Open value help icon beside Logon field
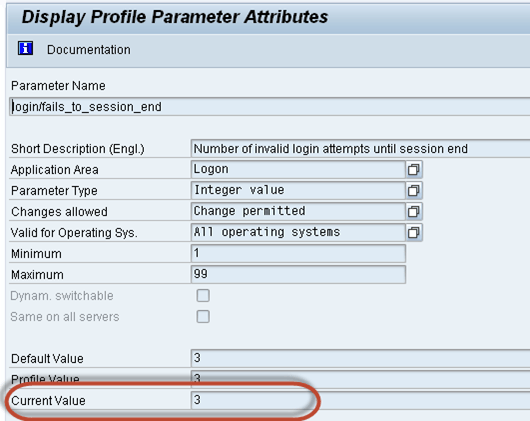Viewport: 530px width, 421px height. click(x=414, y=169)
